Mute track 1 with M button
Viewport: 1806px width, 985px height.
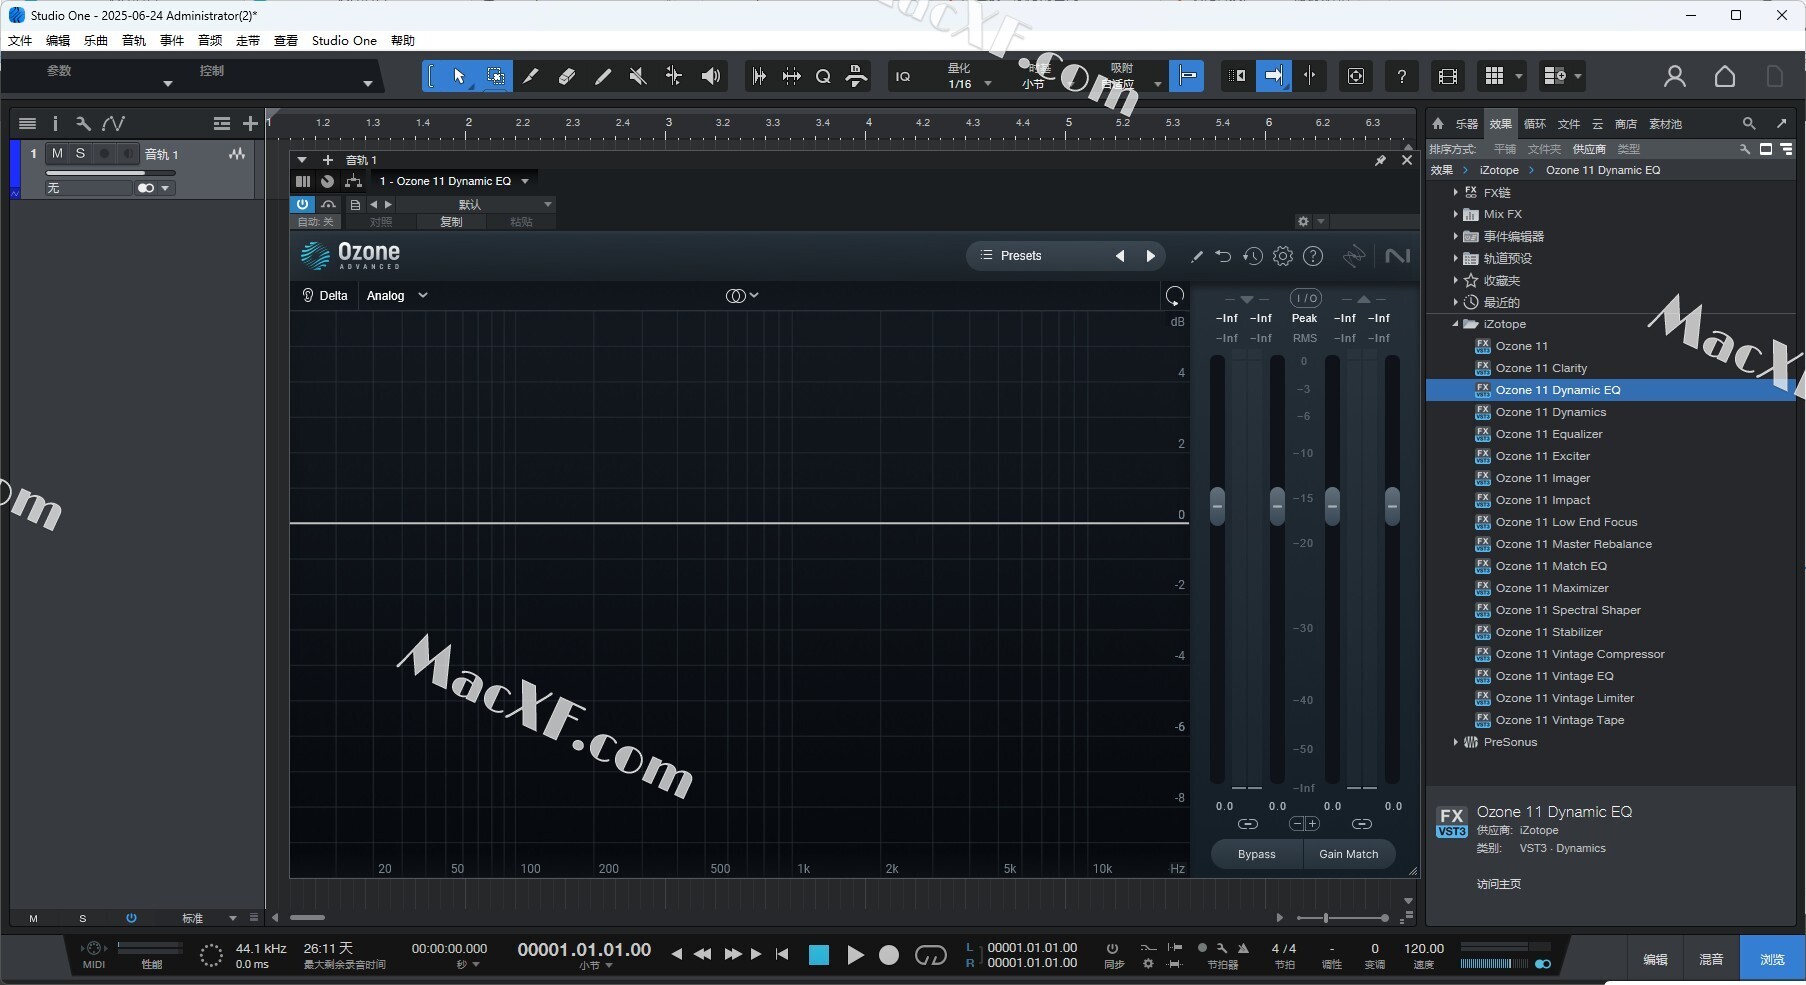(x=57, y=153)
